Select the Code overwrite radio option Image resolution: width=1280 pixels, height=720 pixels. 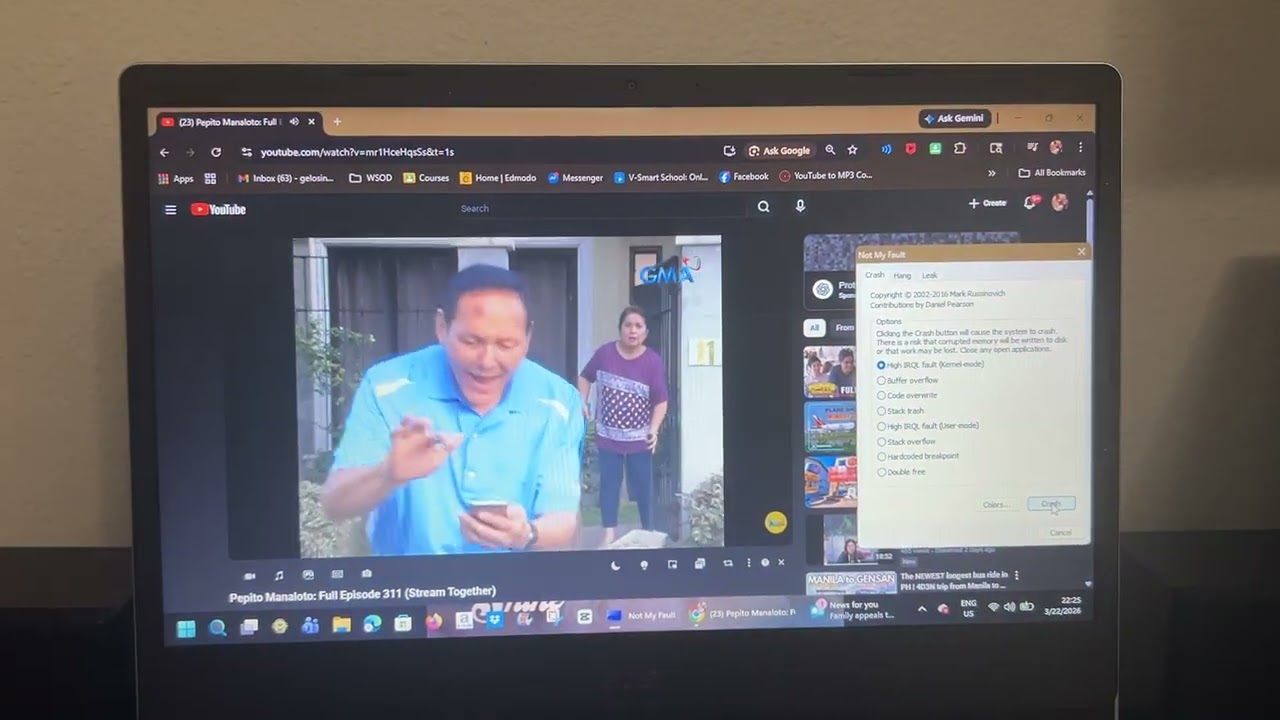pyautogui.click(x=907, y=395)
